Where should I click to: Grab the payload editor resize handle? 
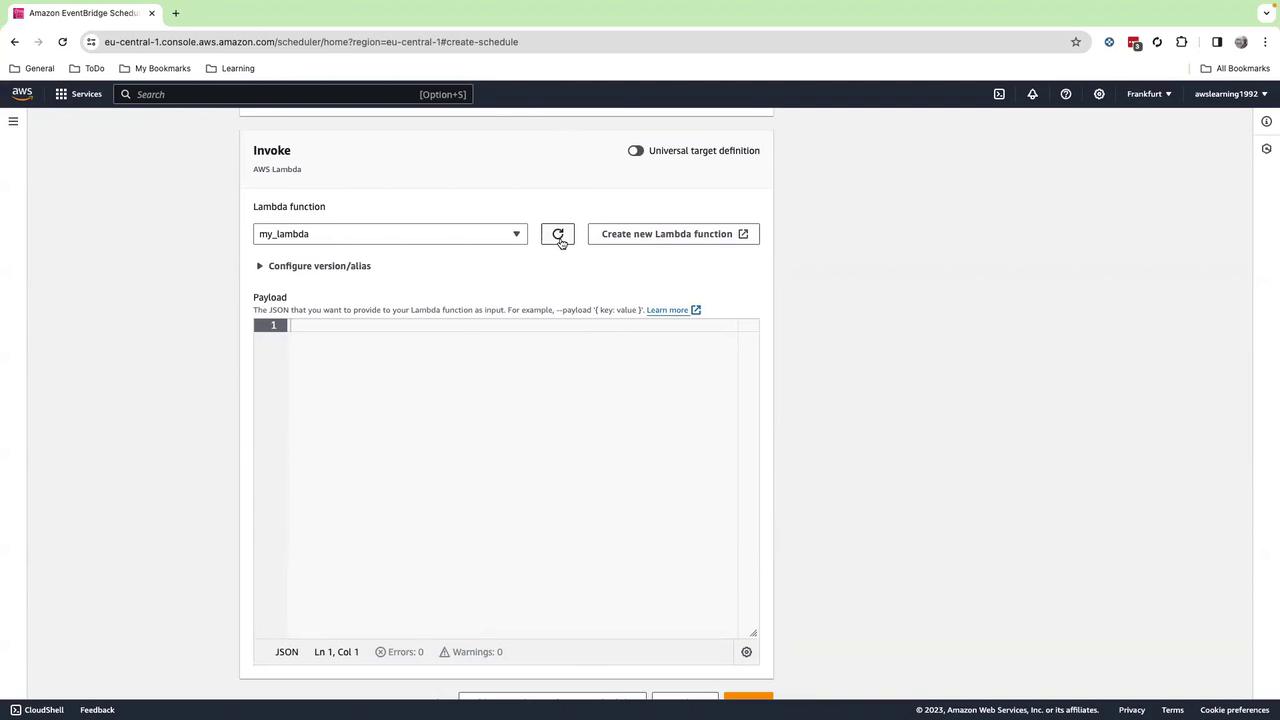(x=753, y=632)
